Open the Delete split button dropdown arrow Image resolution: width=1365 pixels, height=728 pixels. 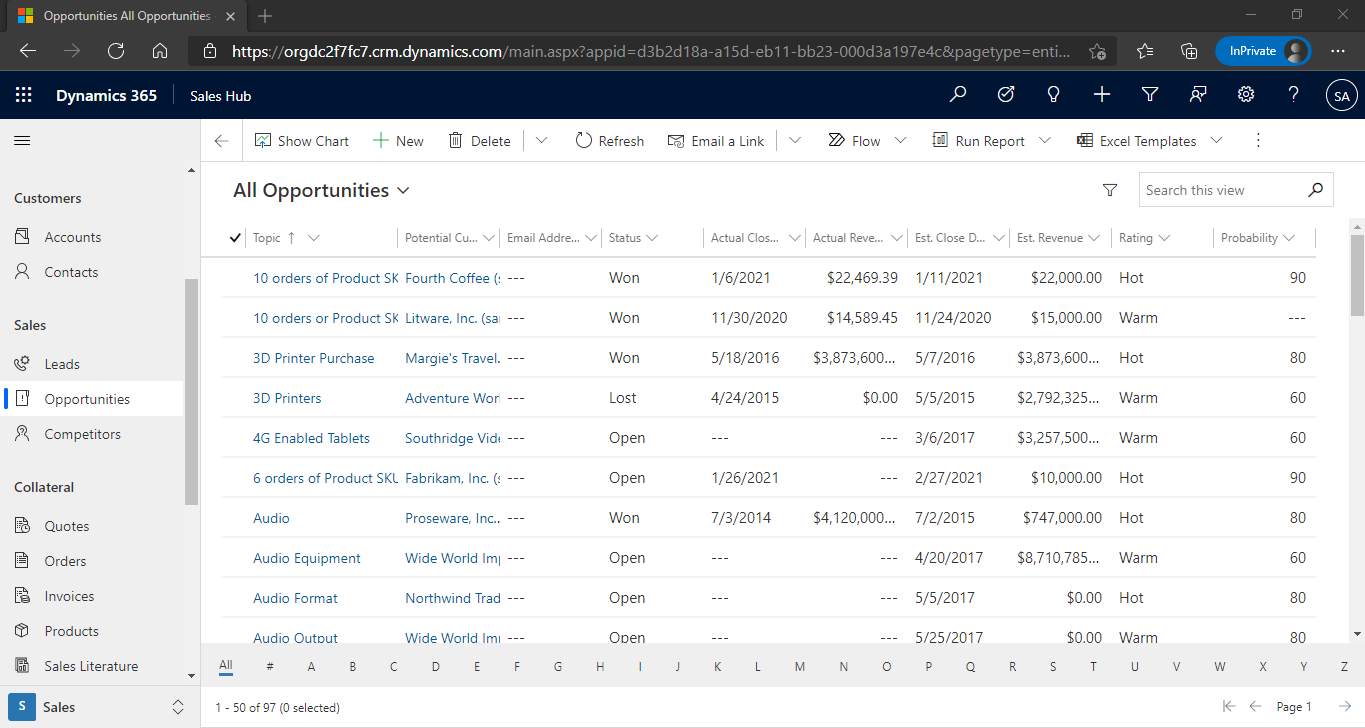(x=542, y=141)
